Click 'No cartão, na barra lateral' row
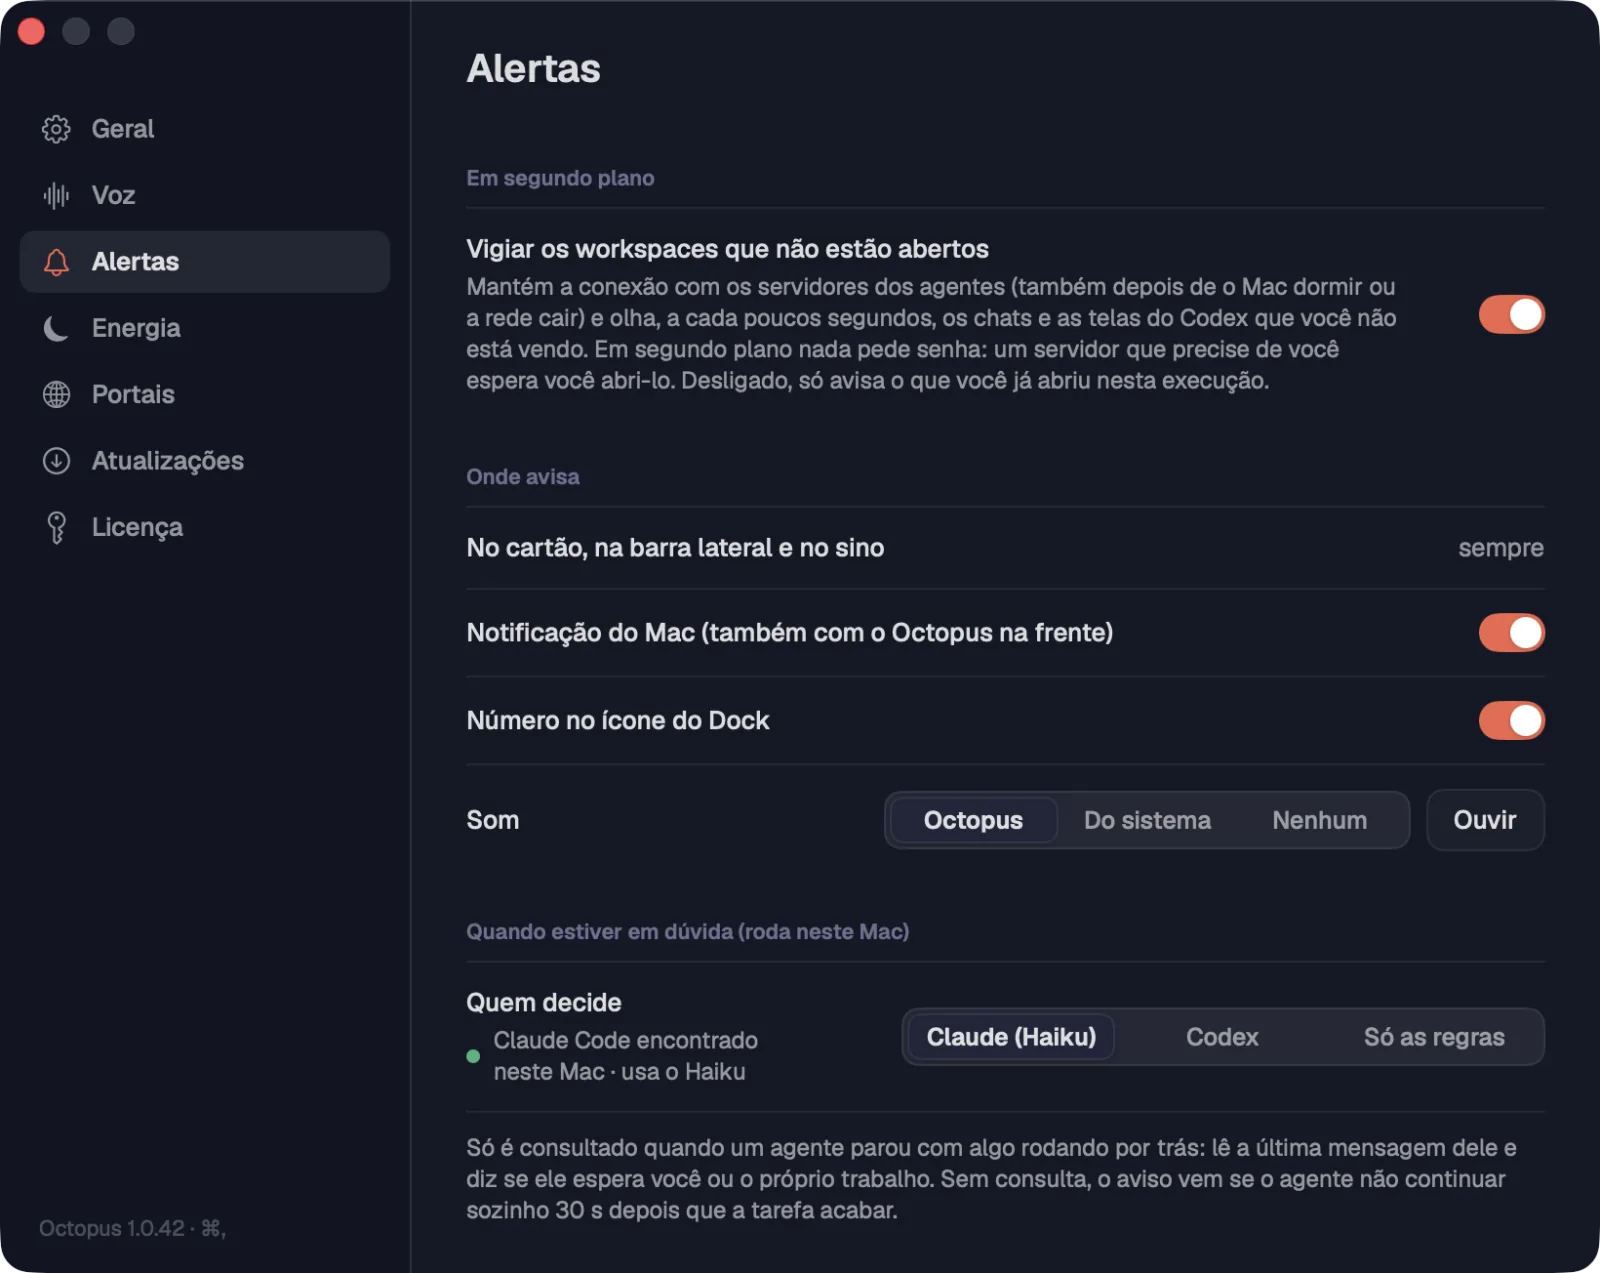 tap(1005, 548)
